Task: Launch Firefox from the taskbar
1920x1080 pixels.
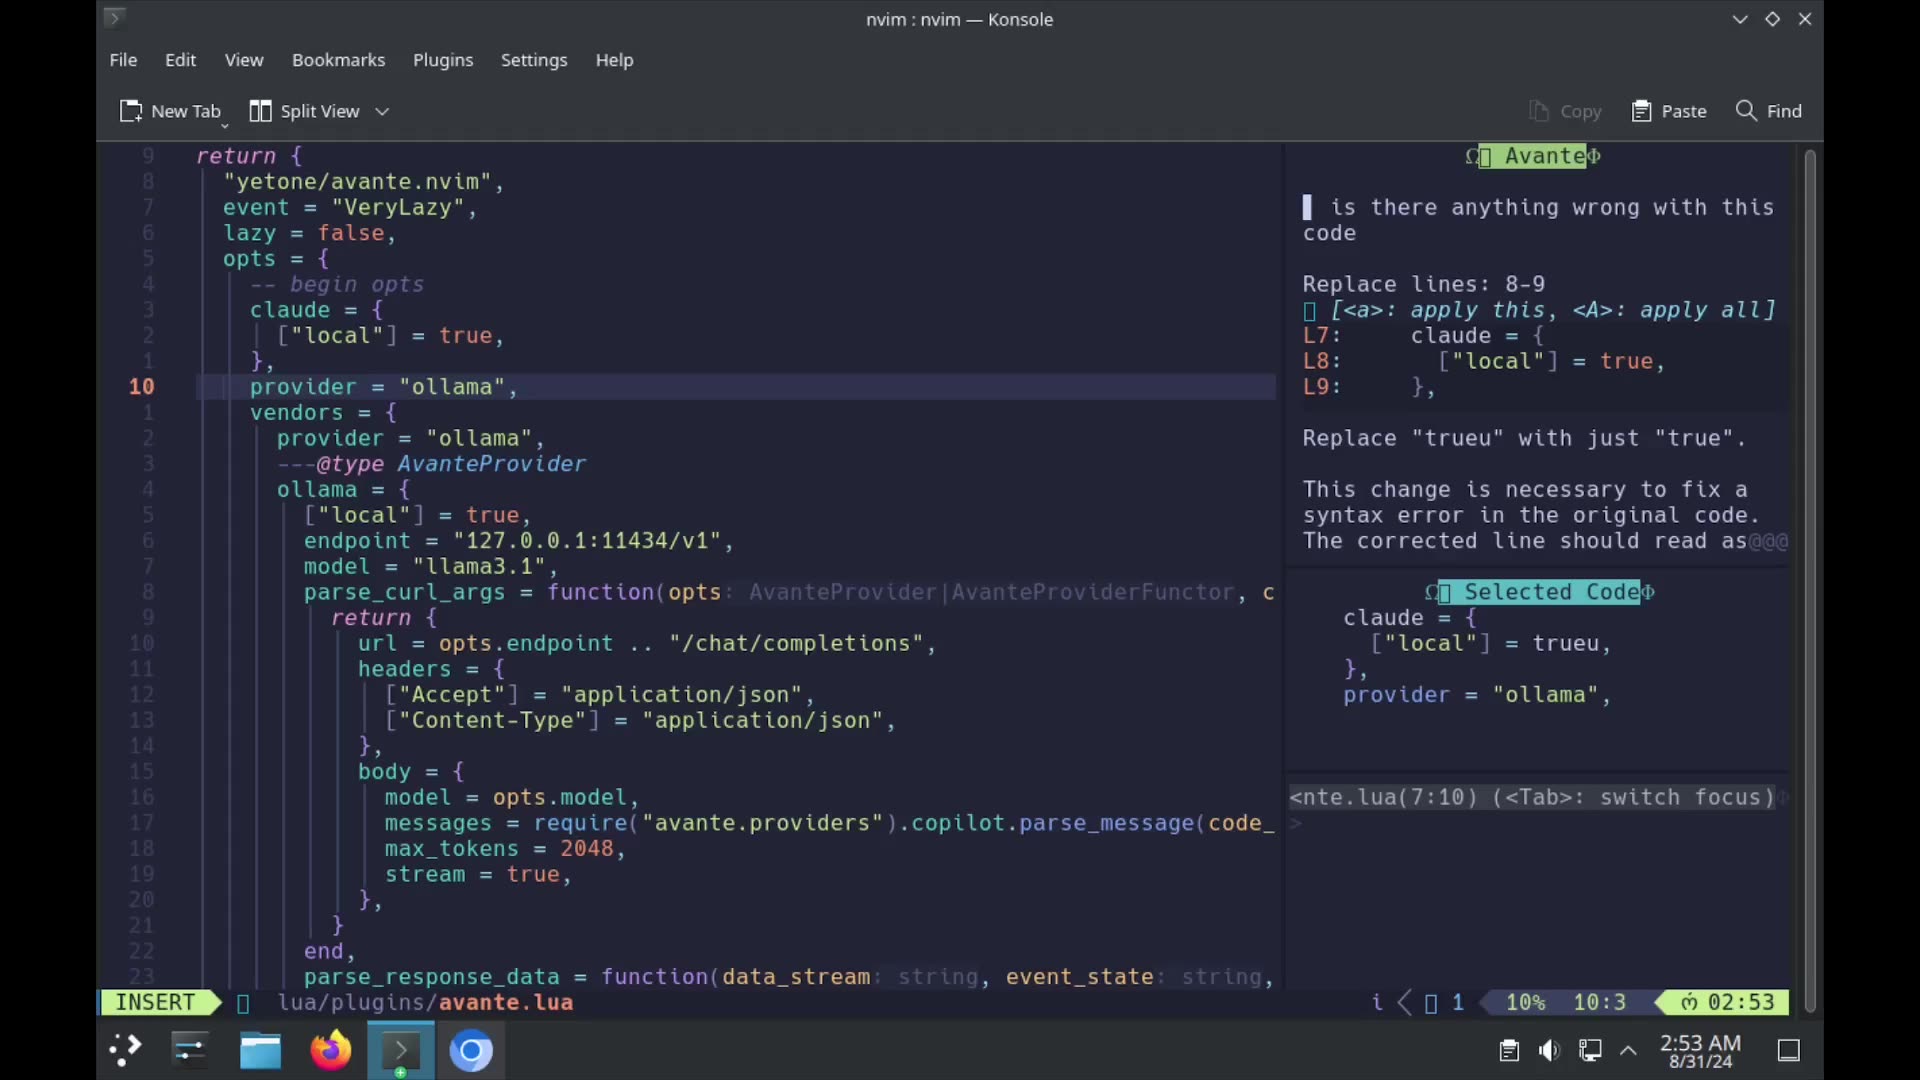Action: click(x=330, y=1050)
